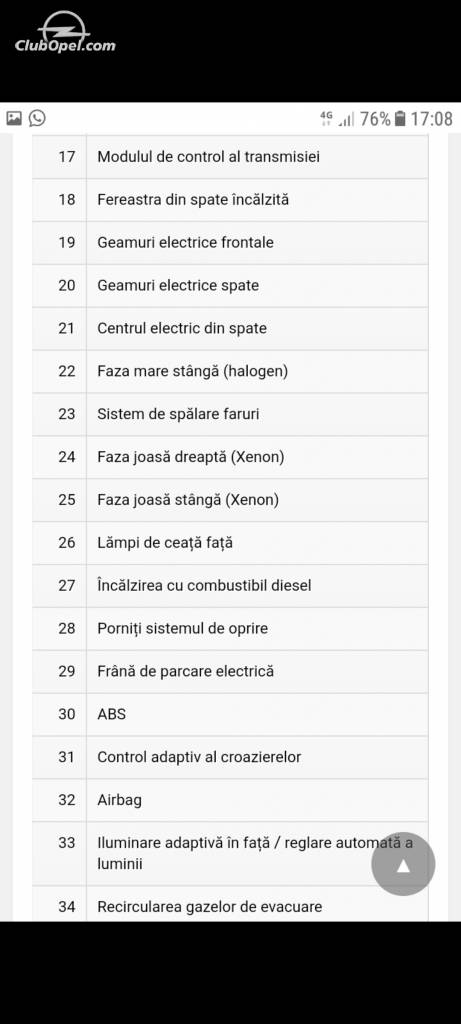Open the WhatsApp notification icon
461x1024 pixels.
[37, 118]
